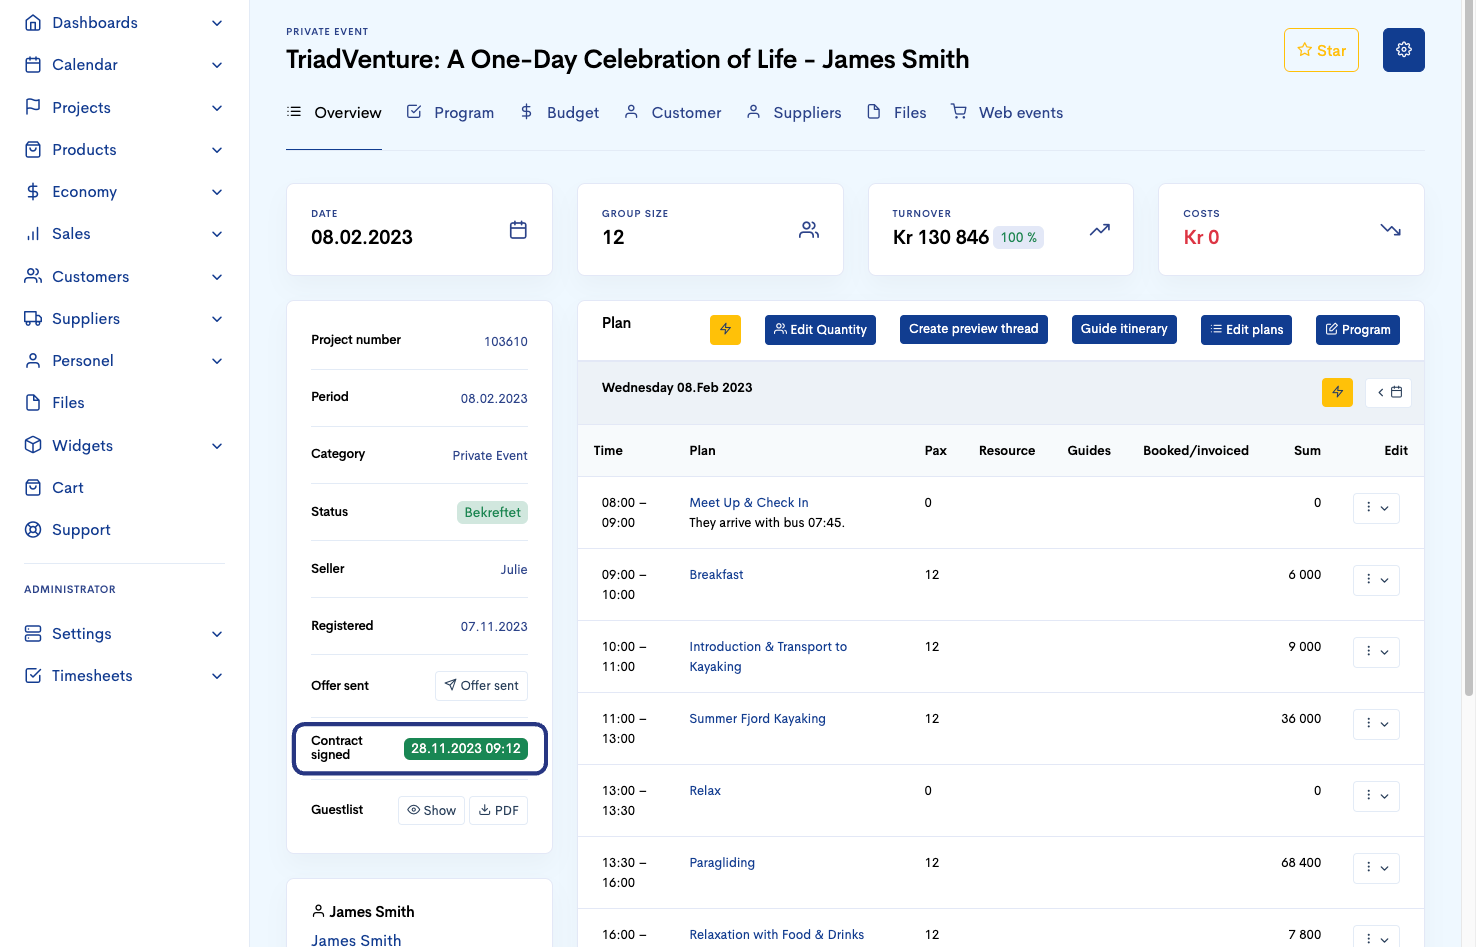Click the green contract signed date badge

click(466, 749)
